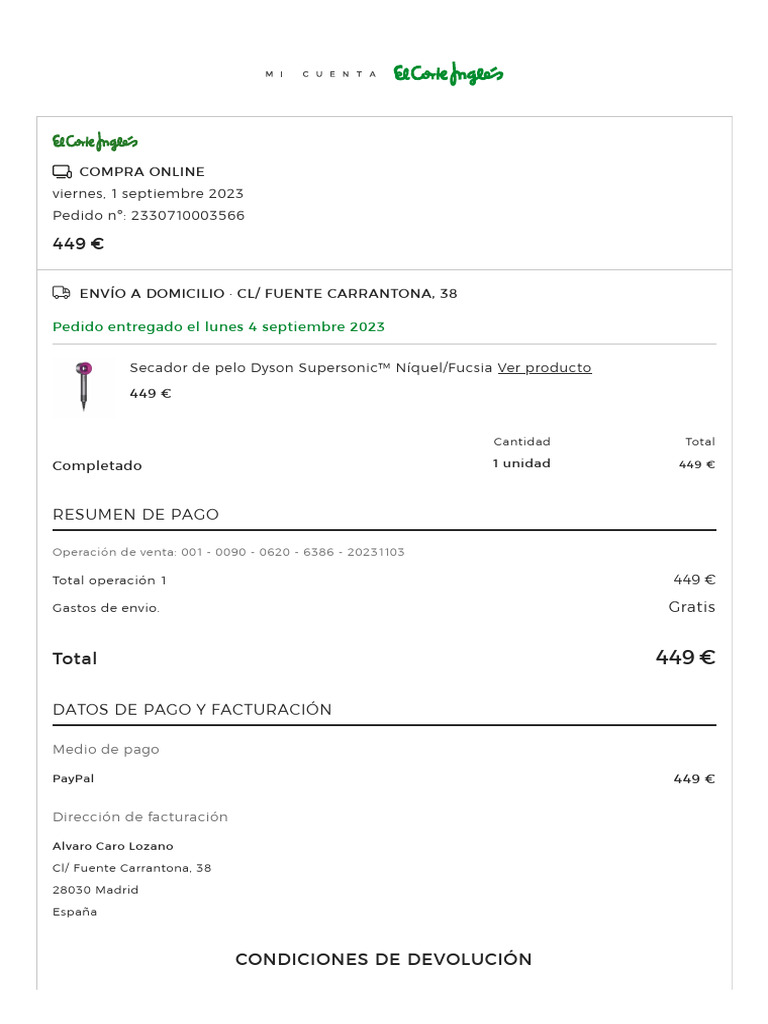This screenshot has height=1024, width=768.
Task: Click the Secador de pelo Dyson title
Action: coord(311,368)
